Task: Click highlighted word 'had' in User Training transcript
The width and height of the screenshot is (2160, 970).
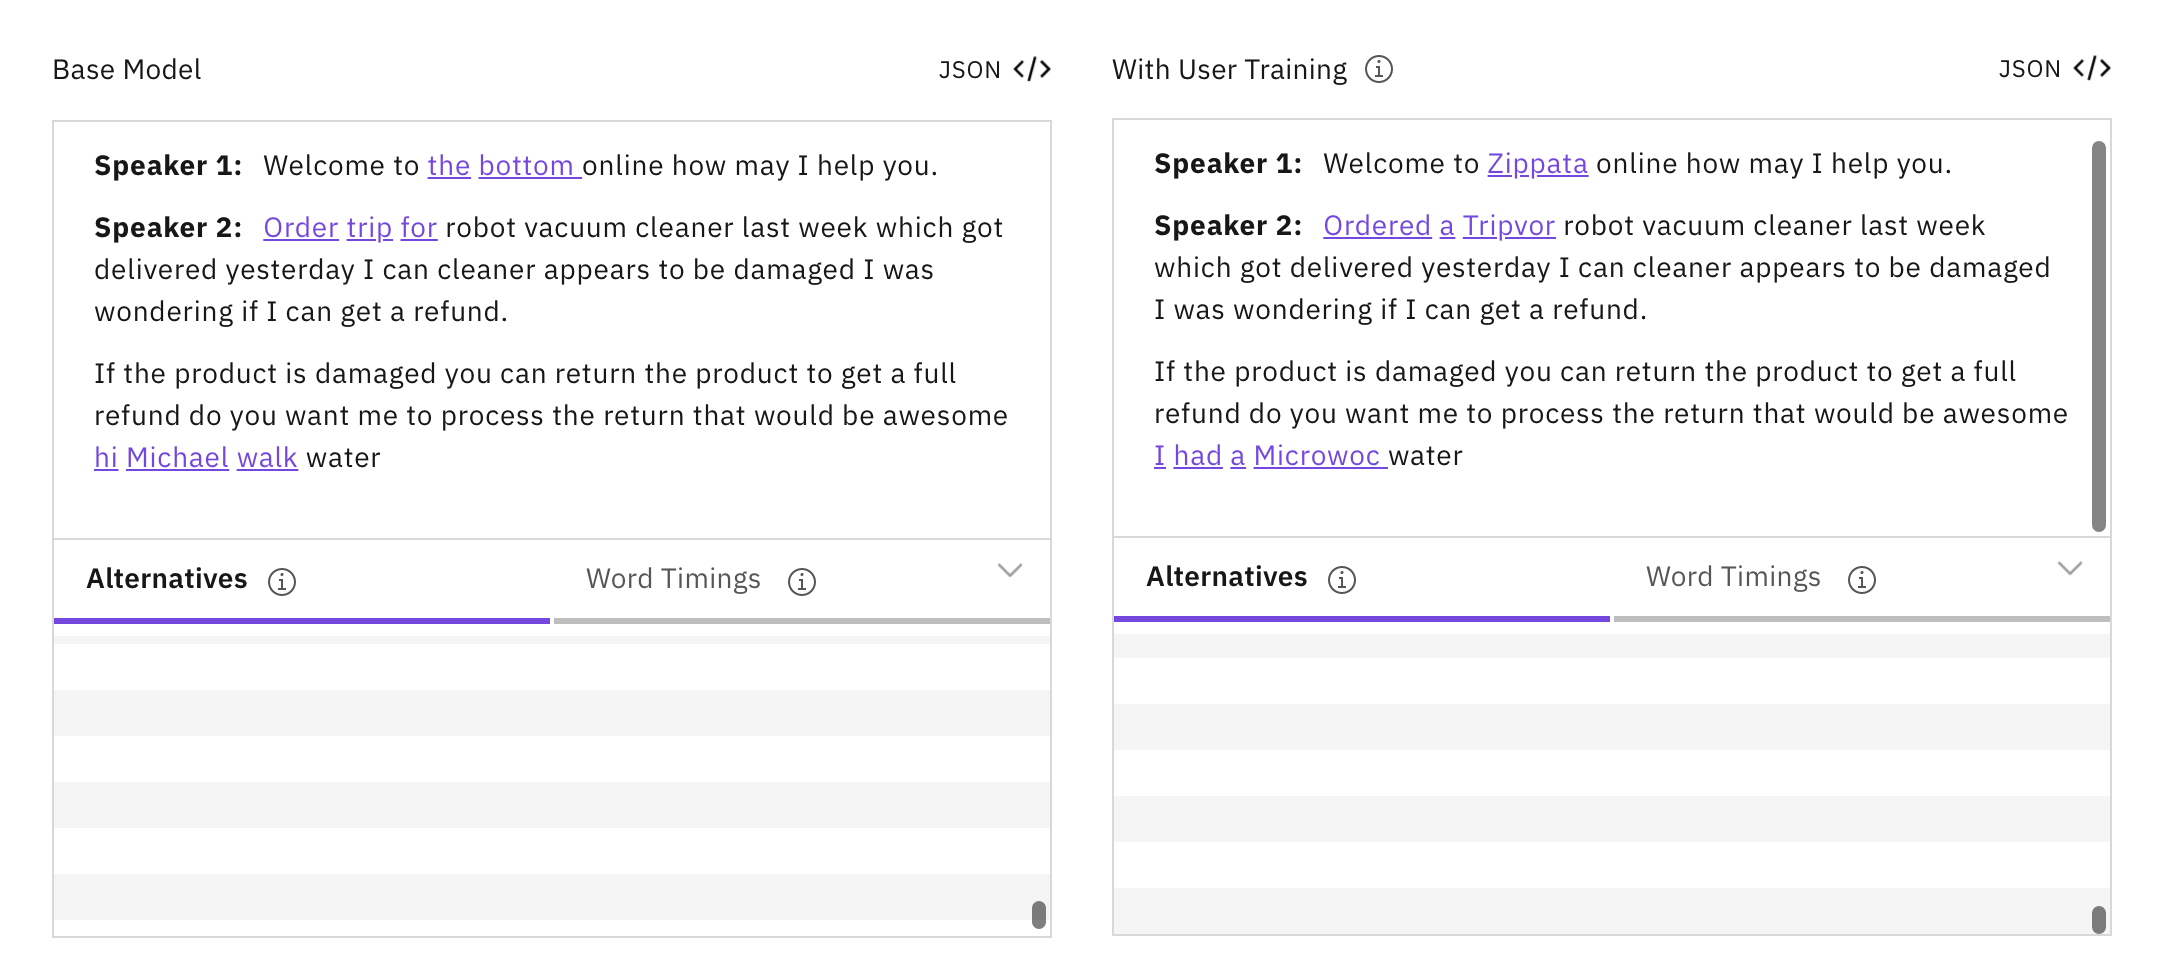Action: pos(1198,456)
